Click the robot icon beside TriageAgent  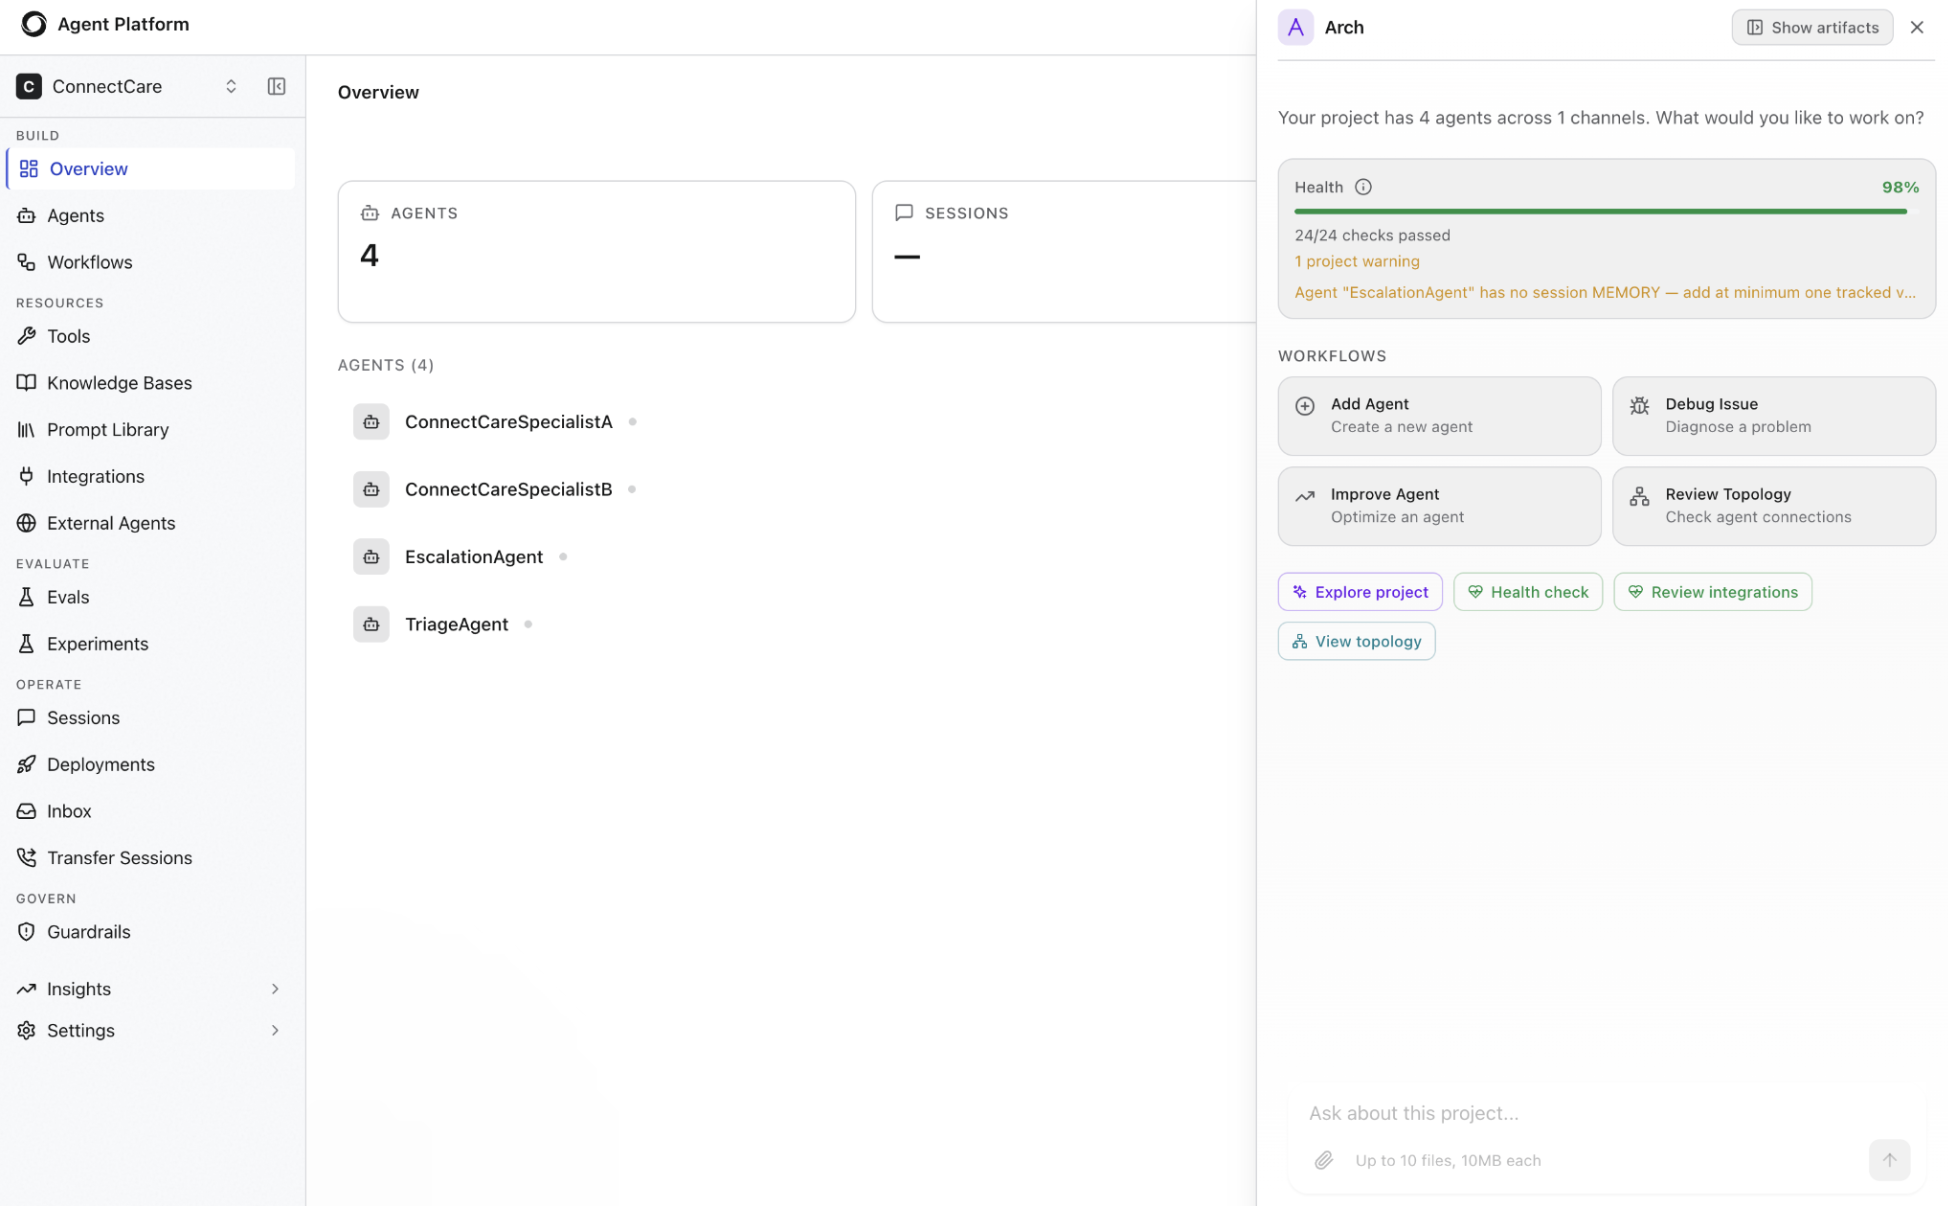tap(371, 624)
